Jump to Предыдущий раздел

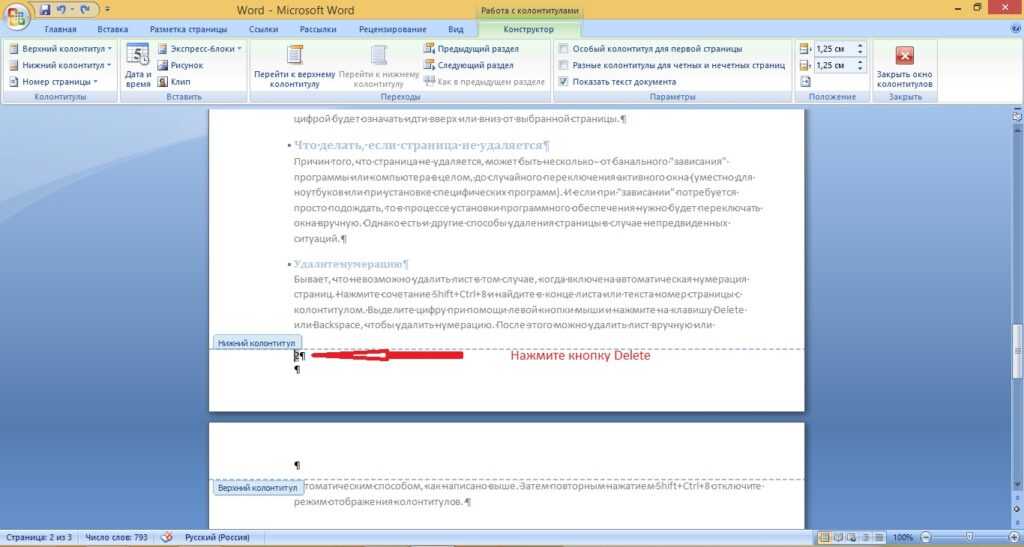pyautogui.click(x=470, y=48)
